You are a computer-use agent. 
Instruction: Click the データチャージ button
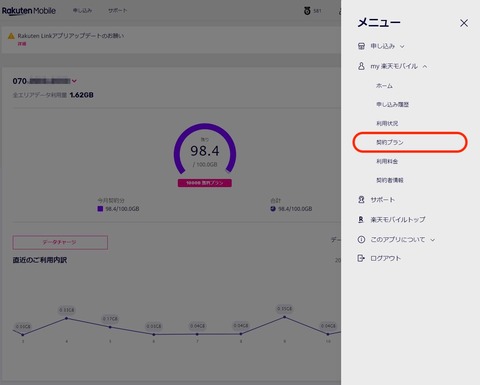[x=60, y=242]
